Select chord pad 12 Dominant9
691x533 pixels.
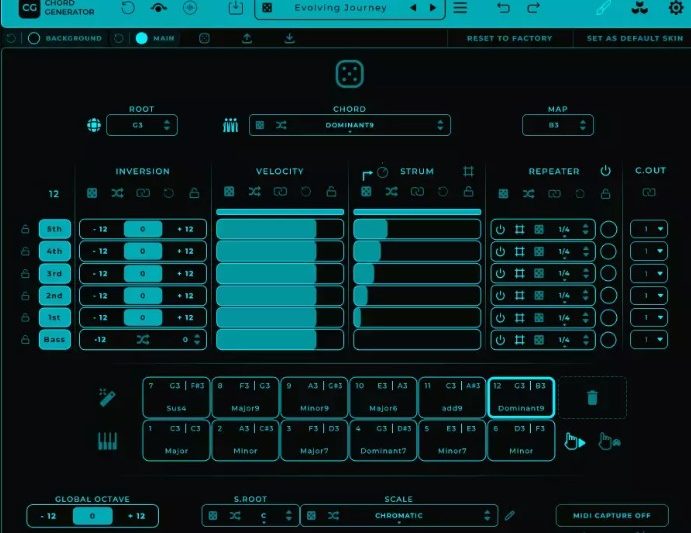point(521,397)
